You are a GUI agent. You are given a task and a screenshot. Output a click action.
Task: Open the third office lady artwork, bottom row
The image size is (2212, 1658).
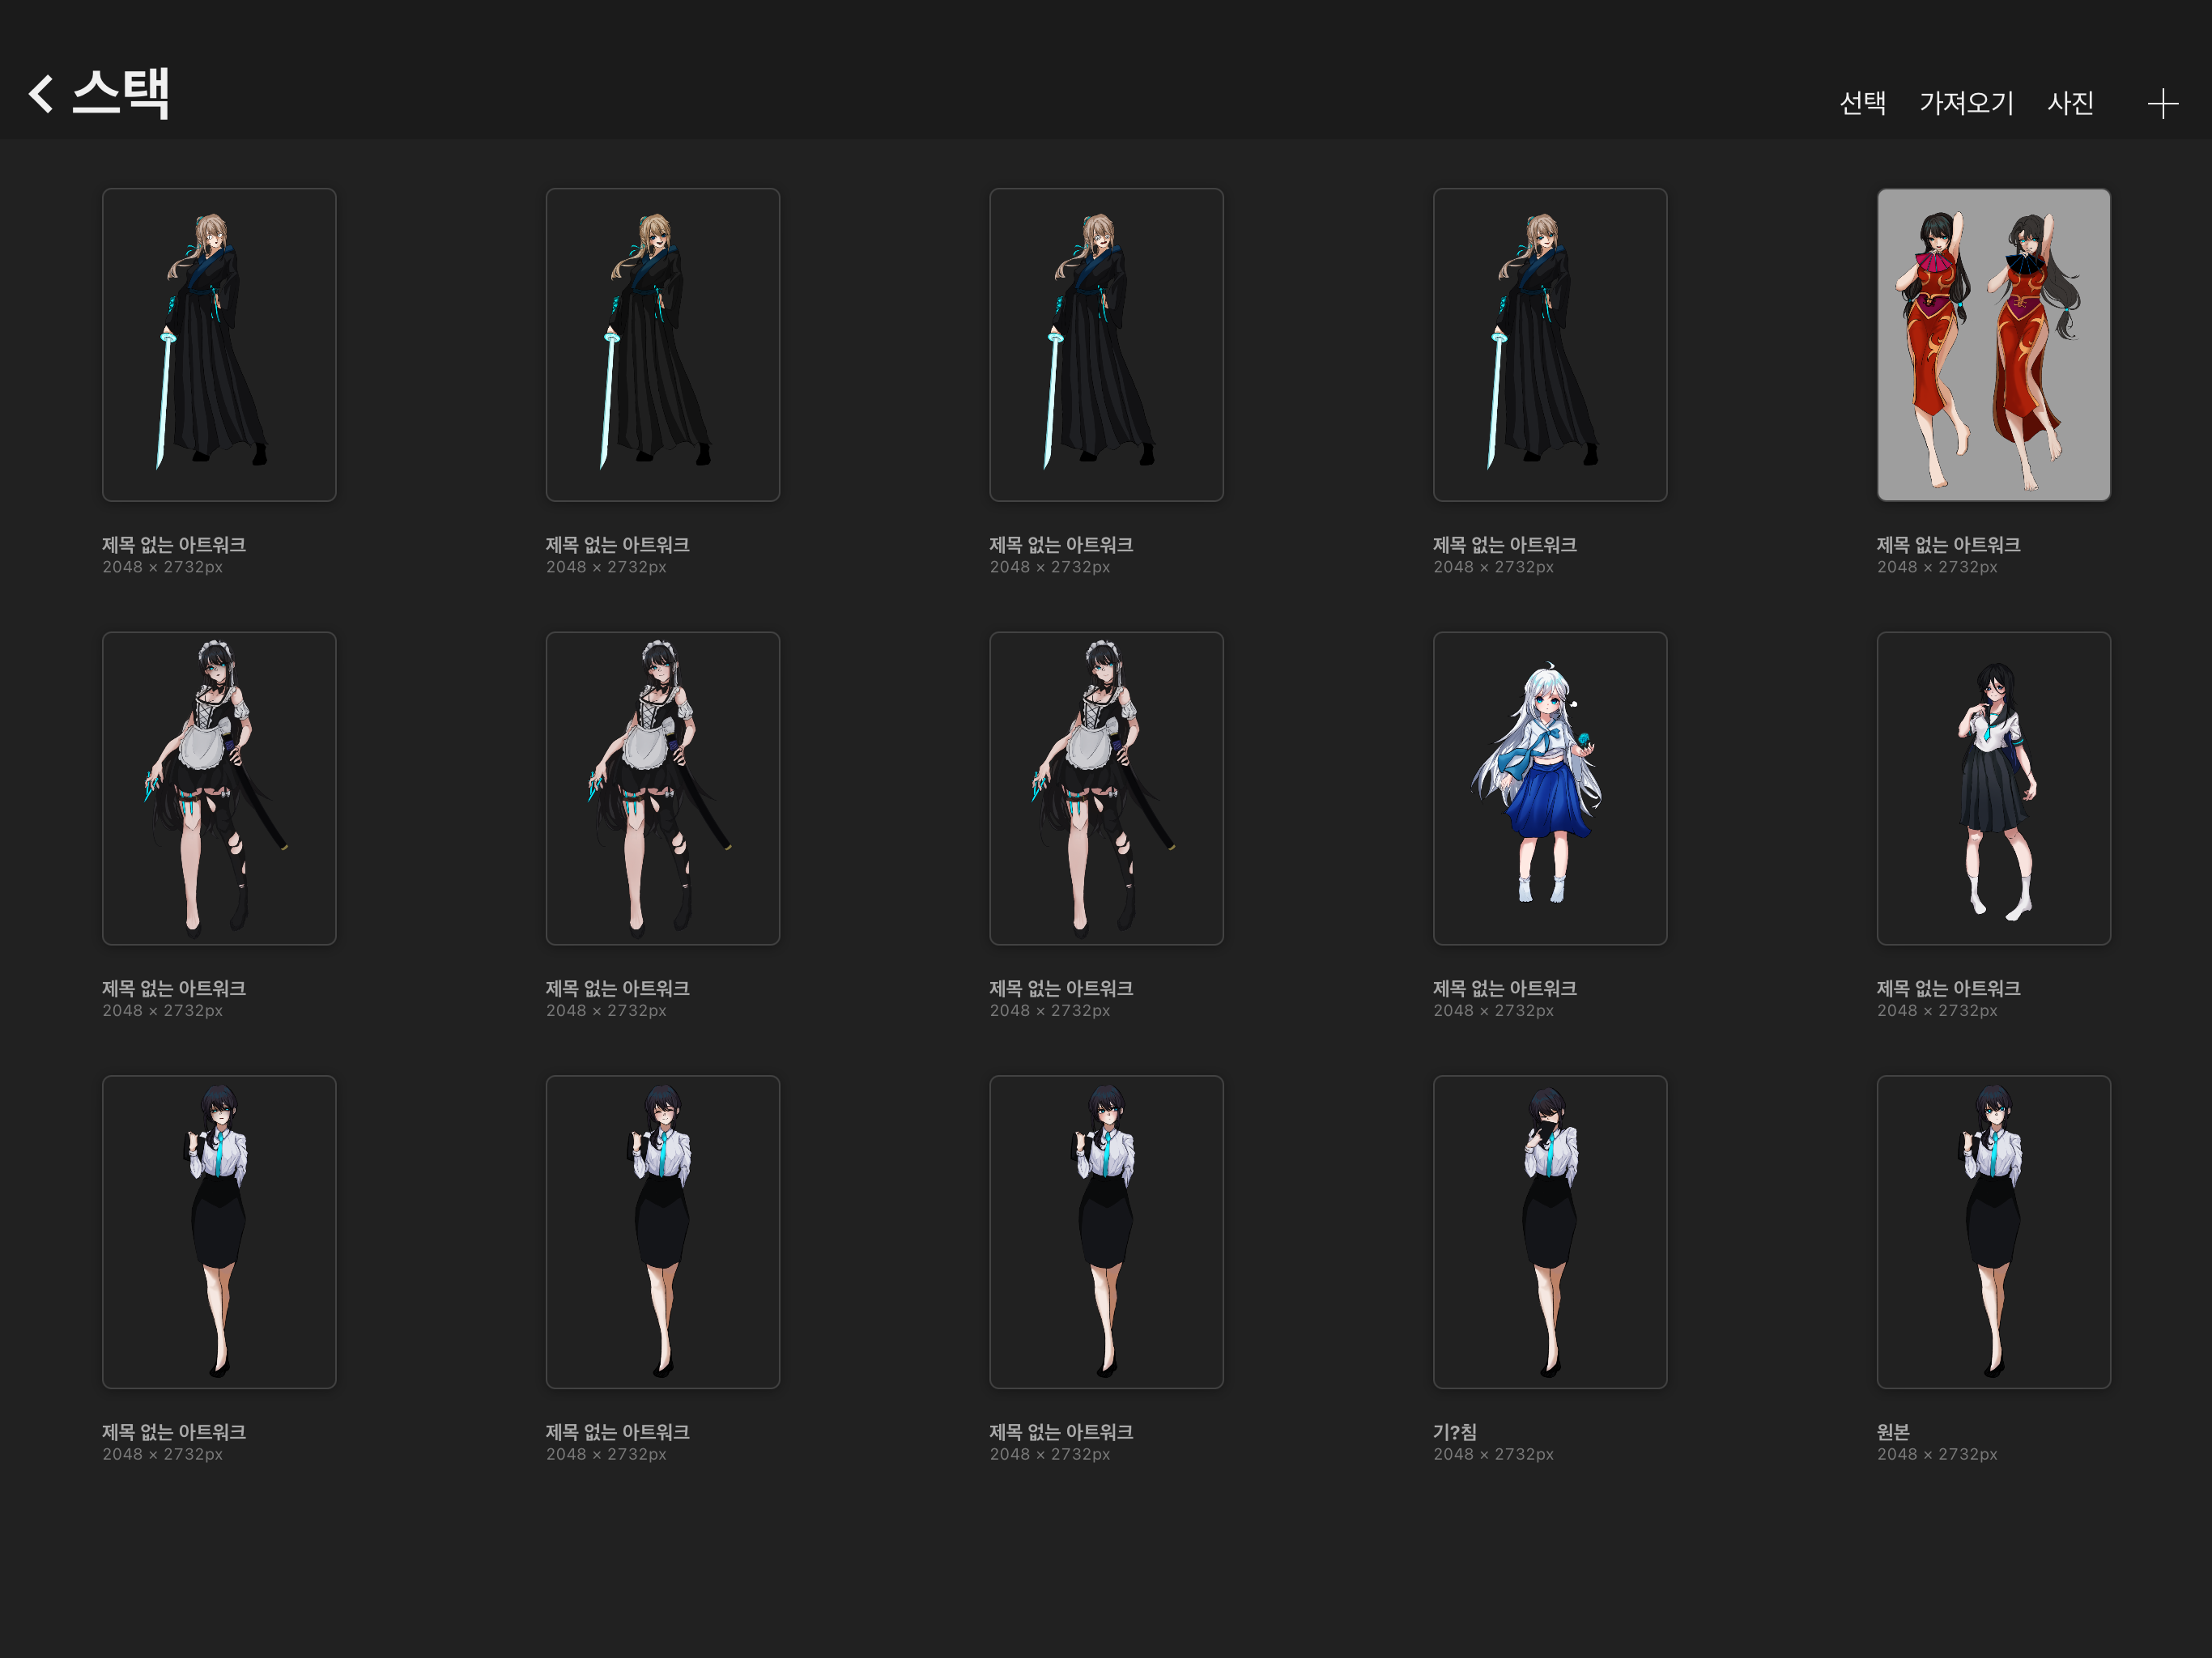click(1106, 1232)
